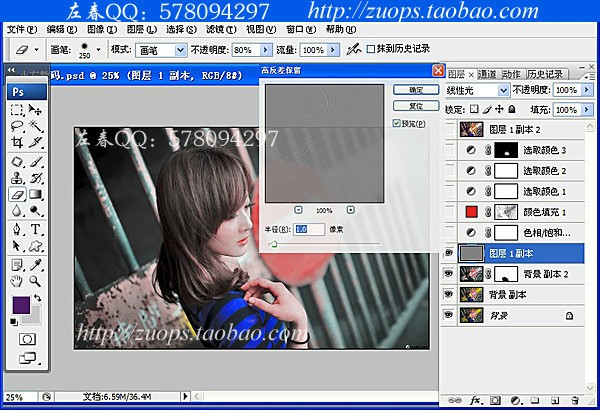Viewport: 600px width, 410px height.
Task: Hide the 图层 1 副本 layer
Action: pos(449,253)
